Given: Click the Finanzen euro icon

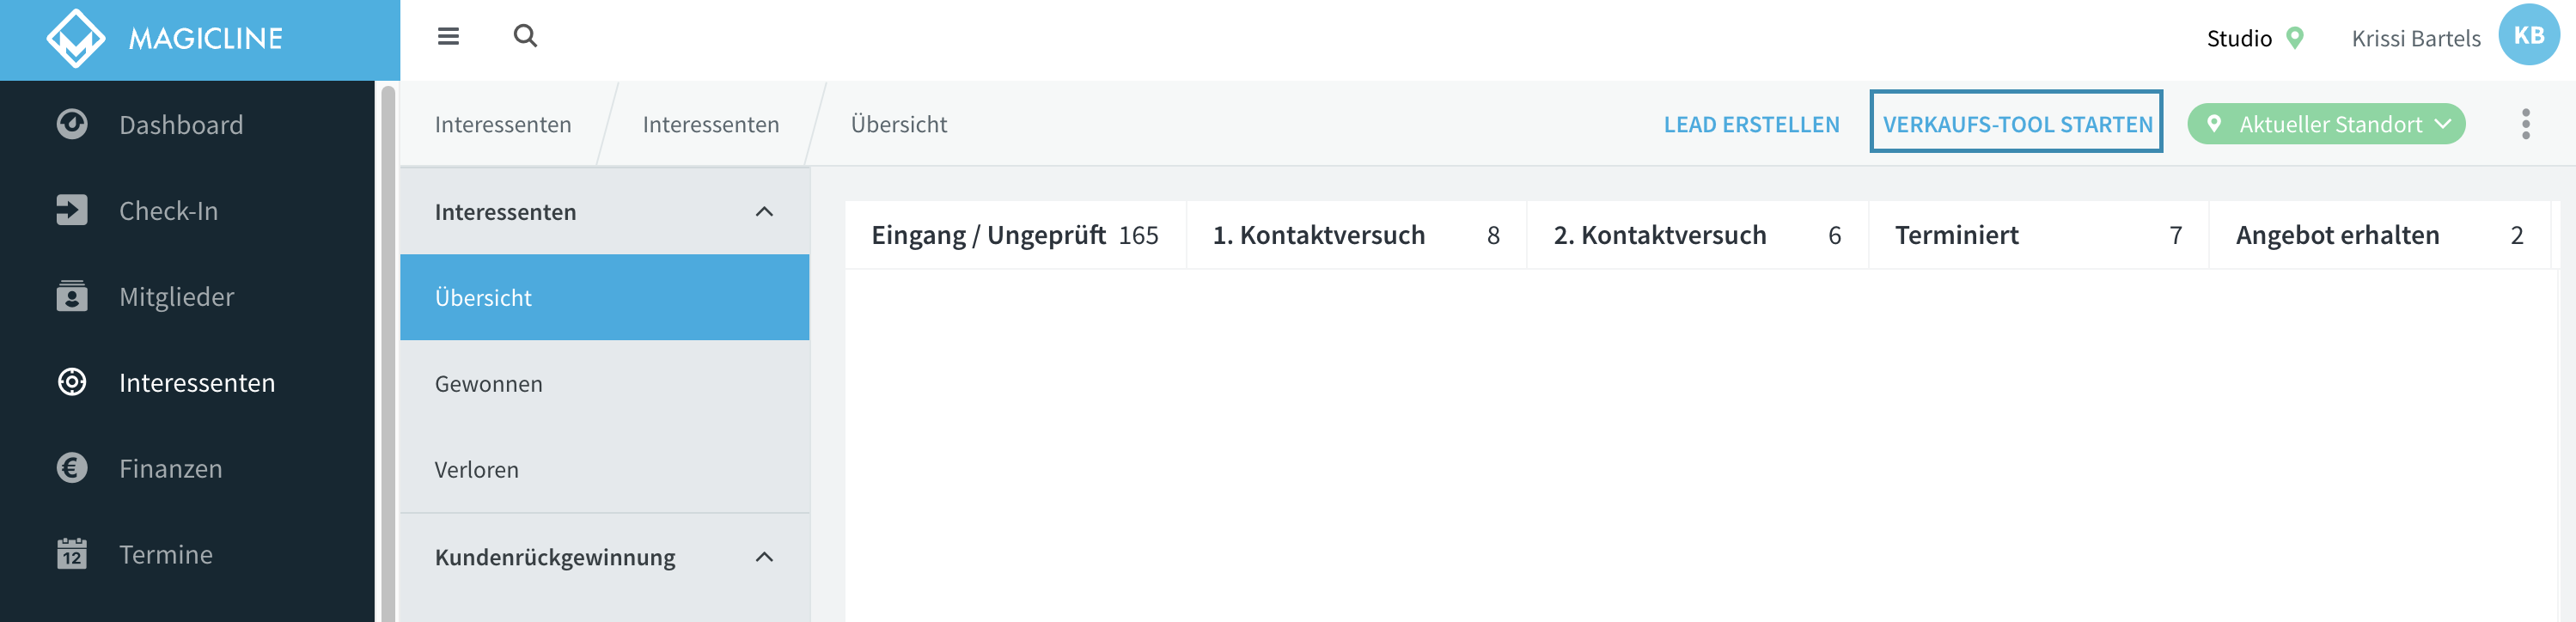Looking at the screenshot, I should 72,468.
